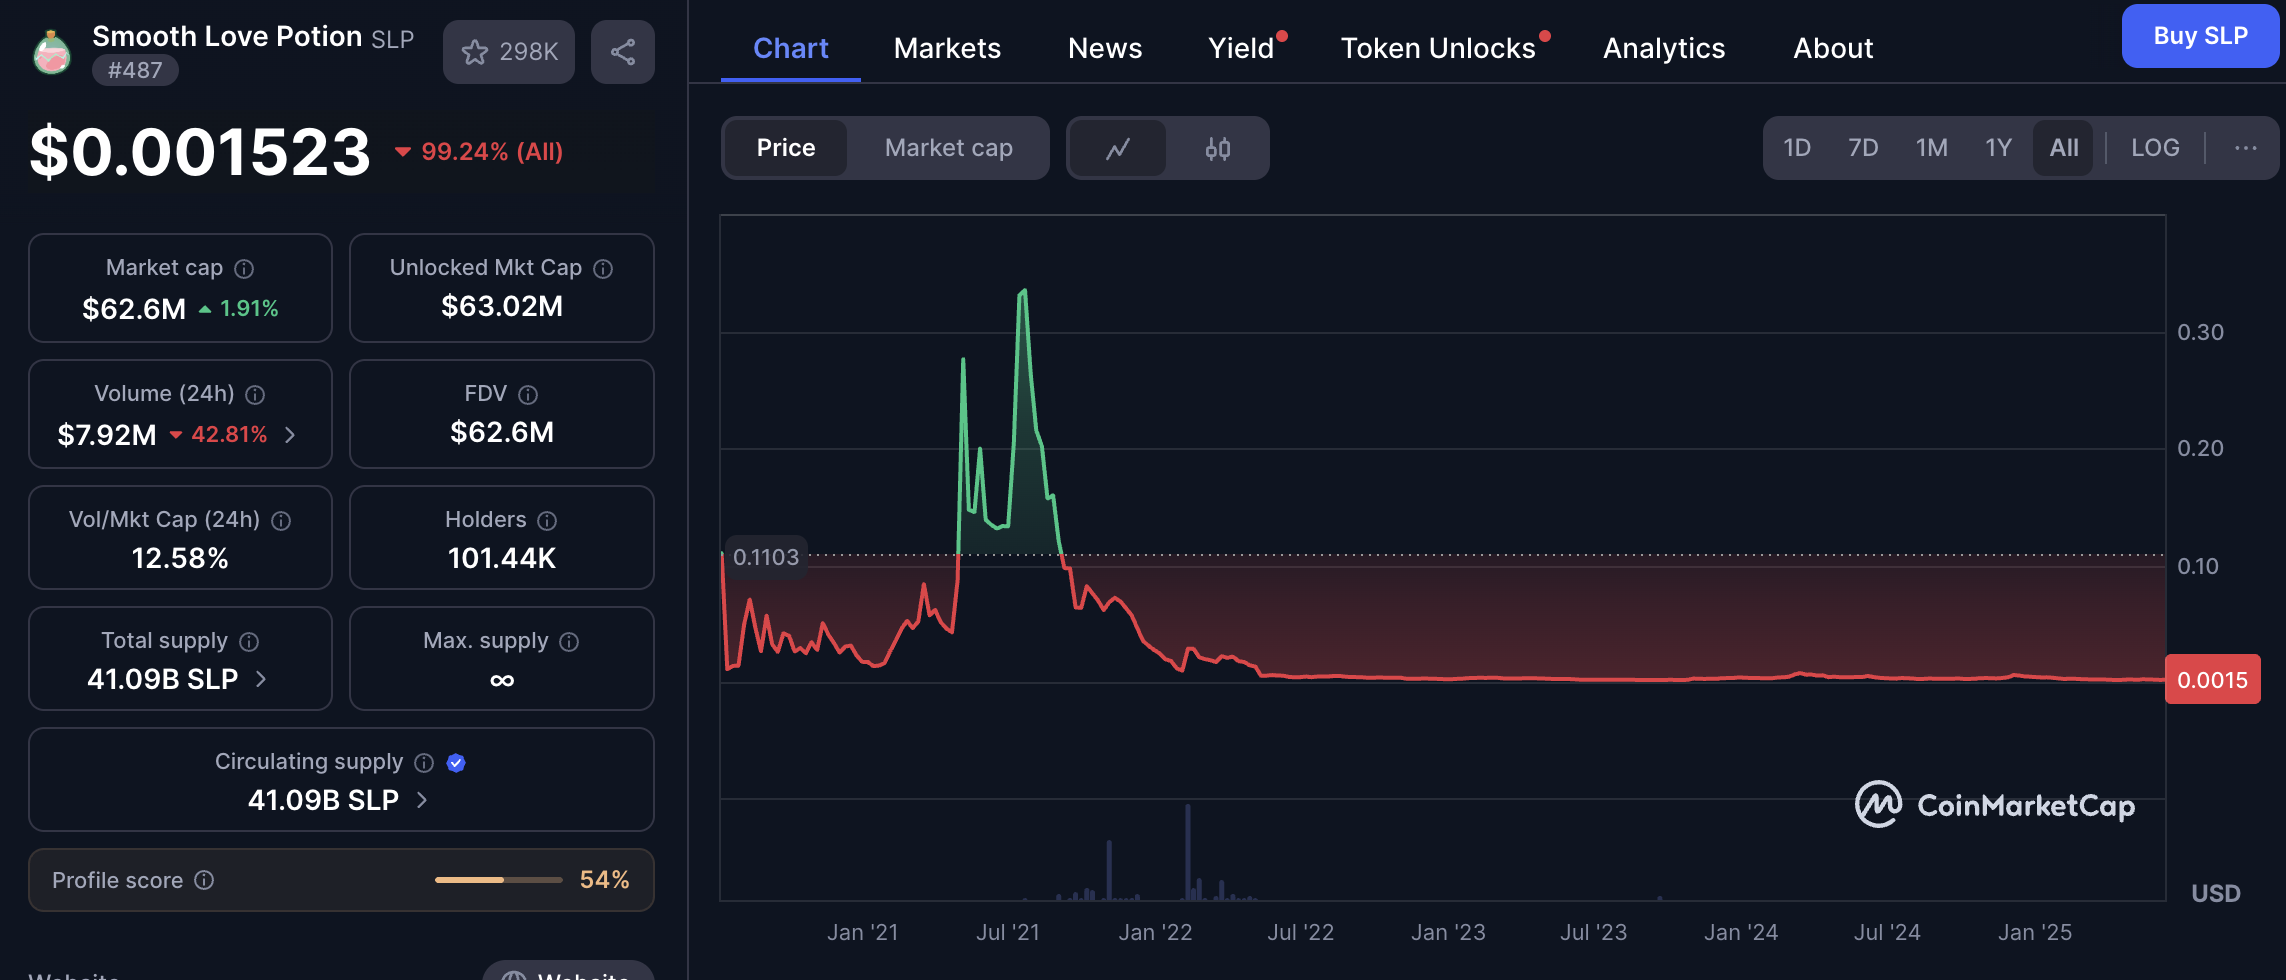The image size is (2286, 980).
Task: Click the Jan '23 axis label
Action: pos(1448,932)
